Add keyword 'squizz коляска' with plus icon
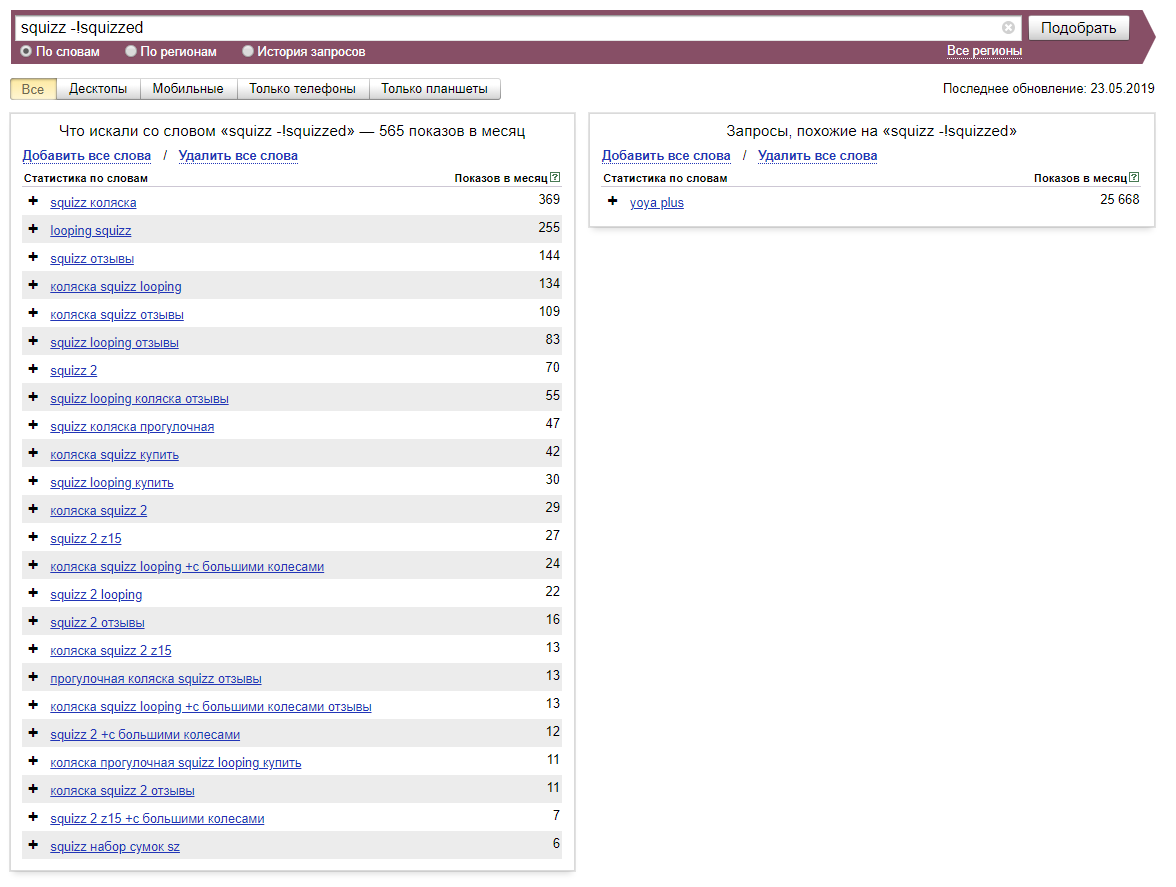This screenshot has width=1176, height=887. point(33,201)
